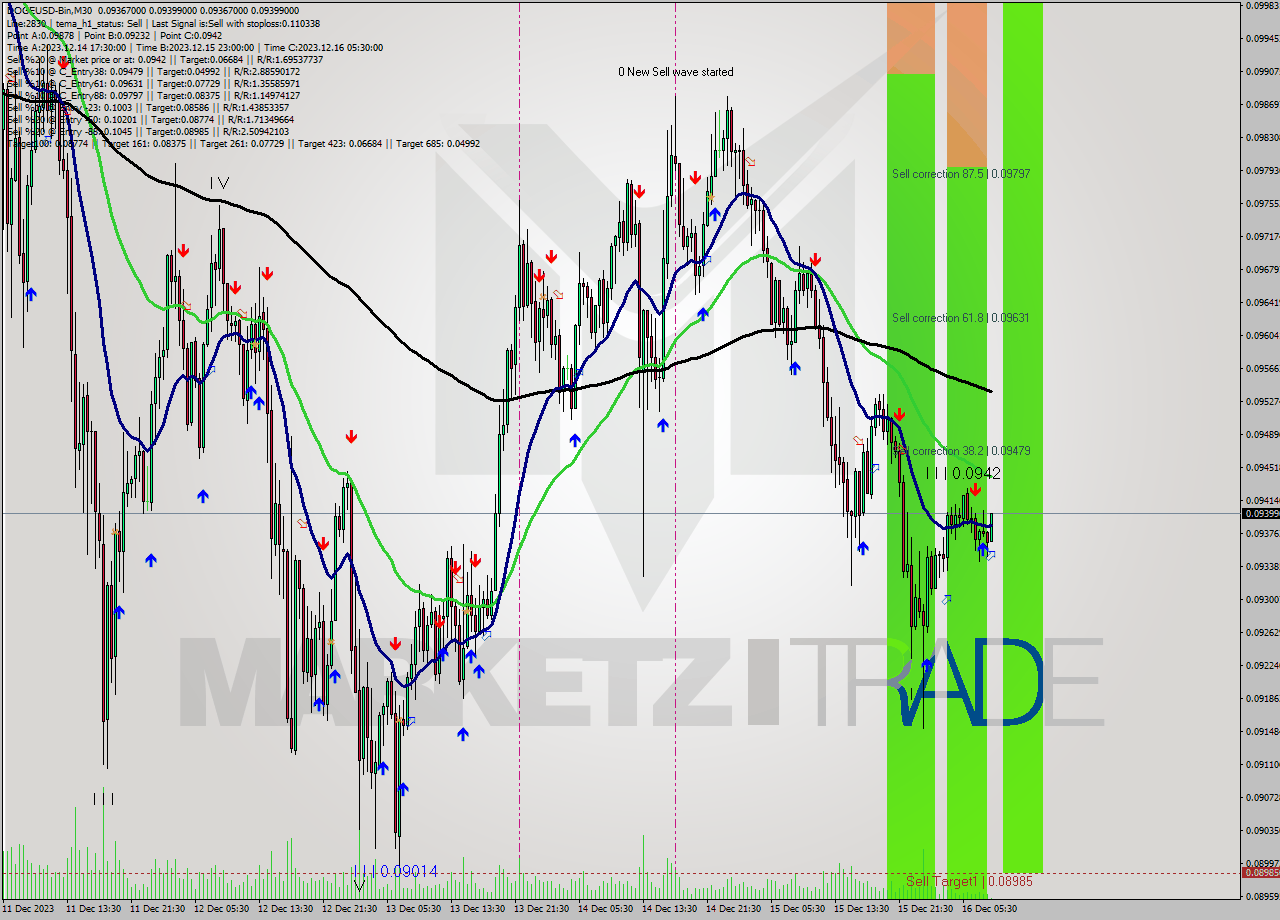Click the 'Sell Target1 | 0.08985' label
The height and width of the screenshot is (920, 1280).
tap(969, 881)
